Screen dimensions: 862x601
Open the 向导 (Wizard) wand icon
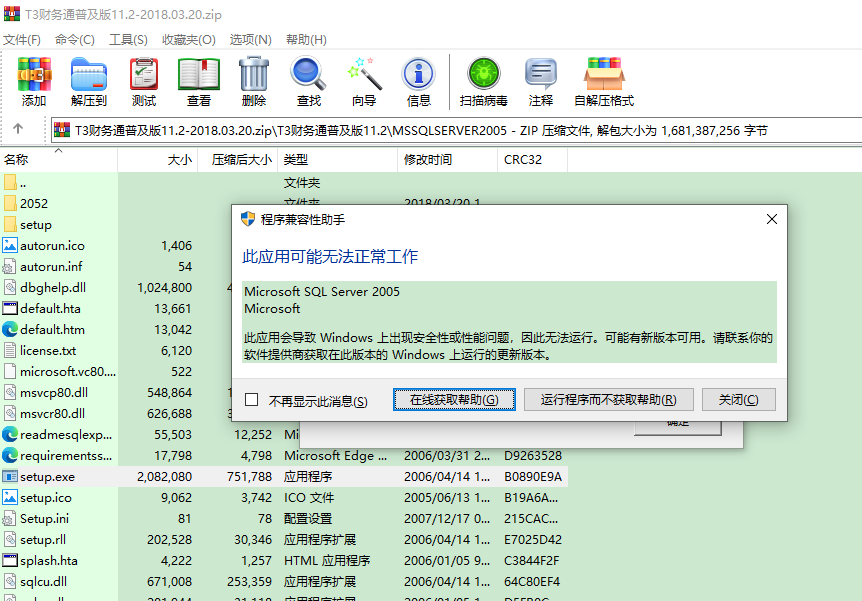(364, 74)
